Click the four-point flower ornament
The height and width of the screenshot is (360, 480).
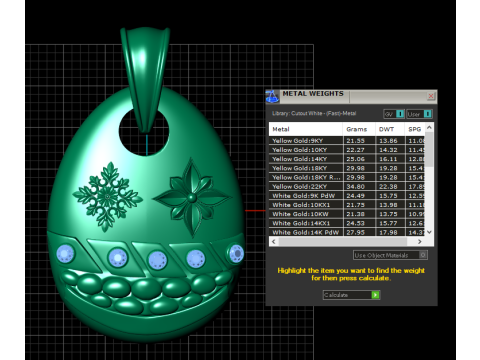click(192, 197)
